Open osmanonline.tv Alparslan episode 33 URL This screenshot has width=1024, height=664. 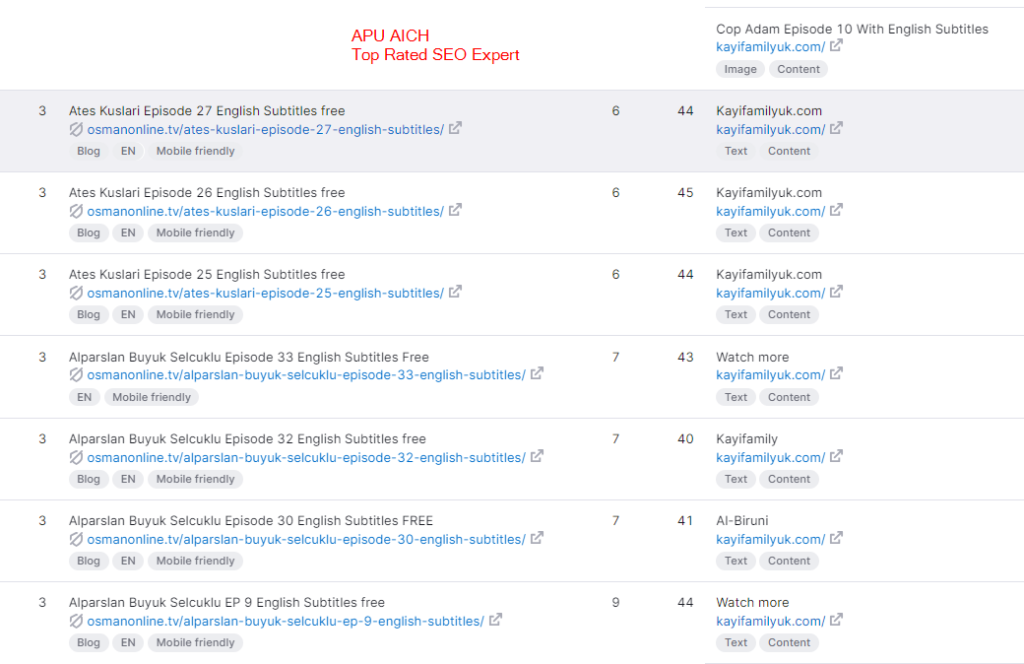tap(306, 376)
